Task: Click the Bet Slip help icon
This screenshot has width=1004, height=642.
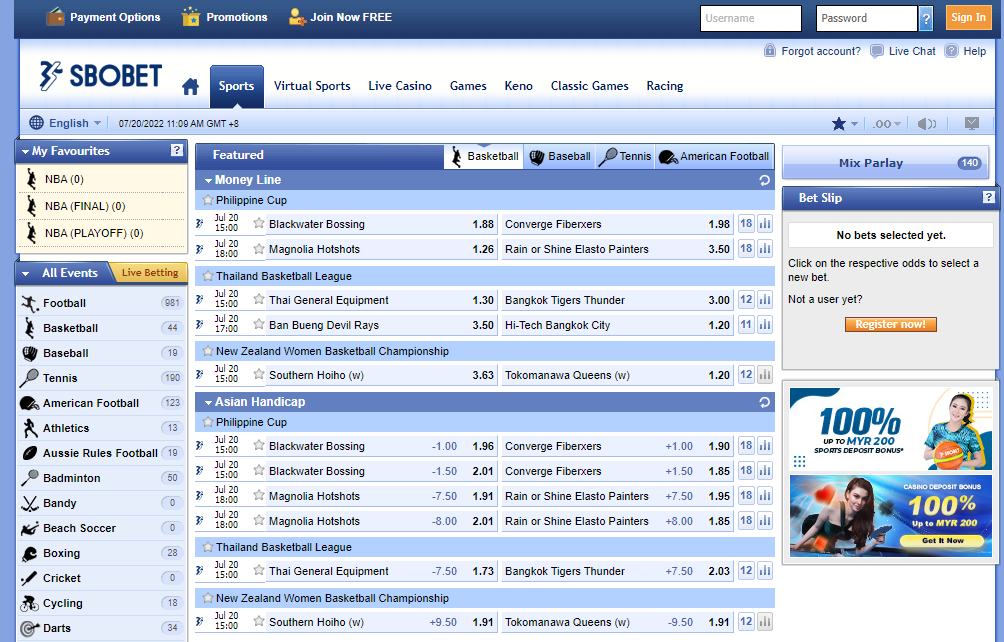Action: [x=989, y=198]
